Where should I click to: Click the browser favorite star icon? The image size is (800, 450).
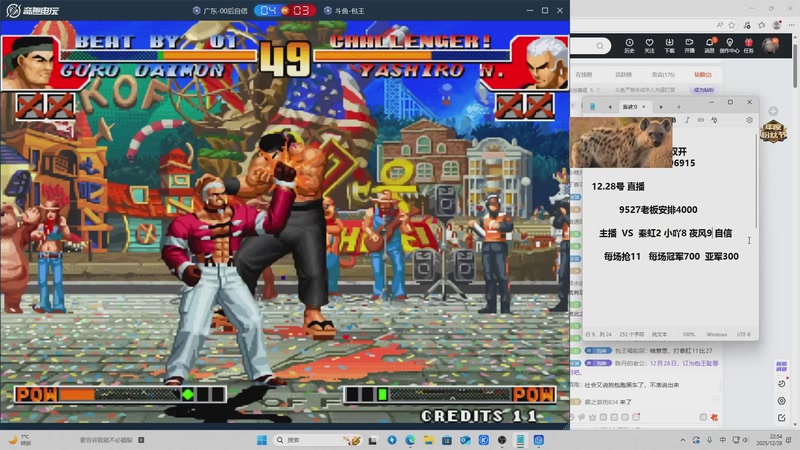click(732, 24)
